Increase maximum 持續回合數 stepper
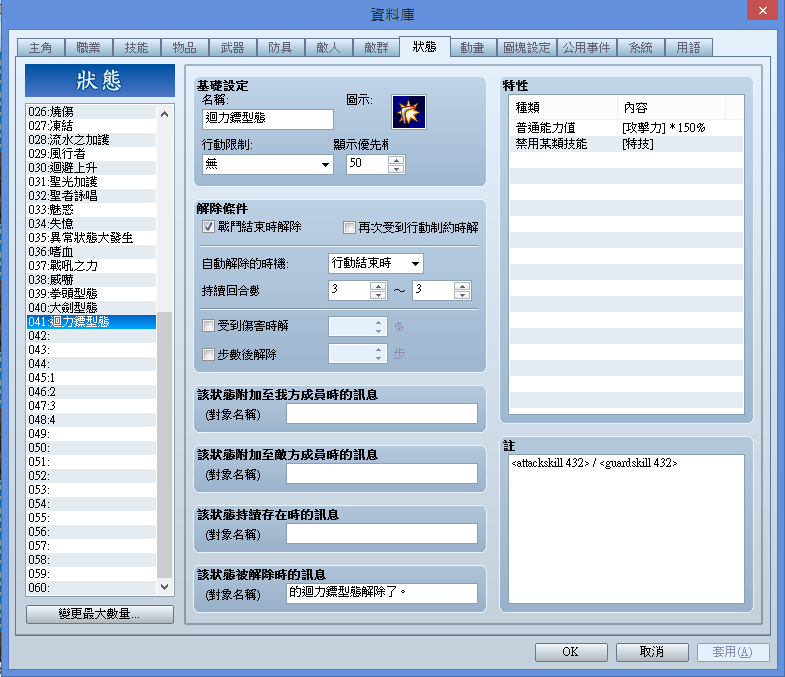The width and height of the screenshot is (785, 677). click(462, 286)
